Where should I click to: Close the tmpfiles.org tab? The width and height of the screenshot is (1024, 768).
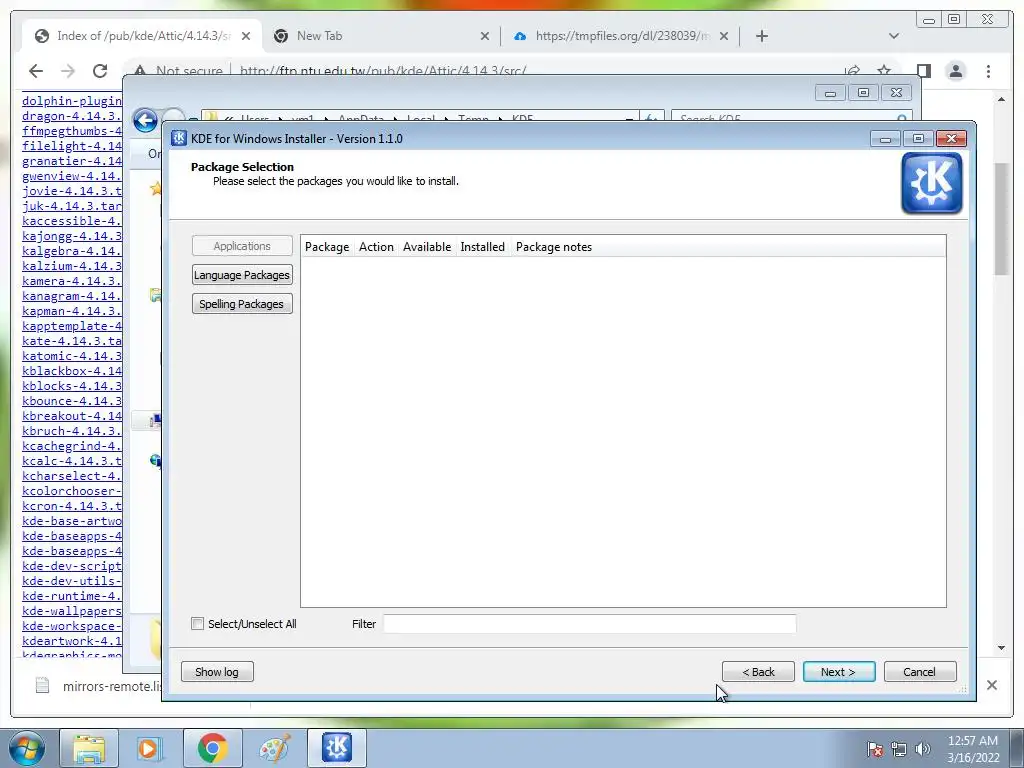tap(724, 37)
